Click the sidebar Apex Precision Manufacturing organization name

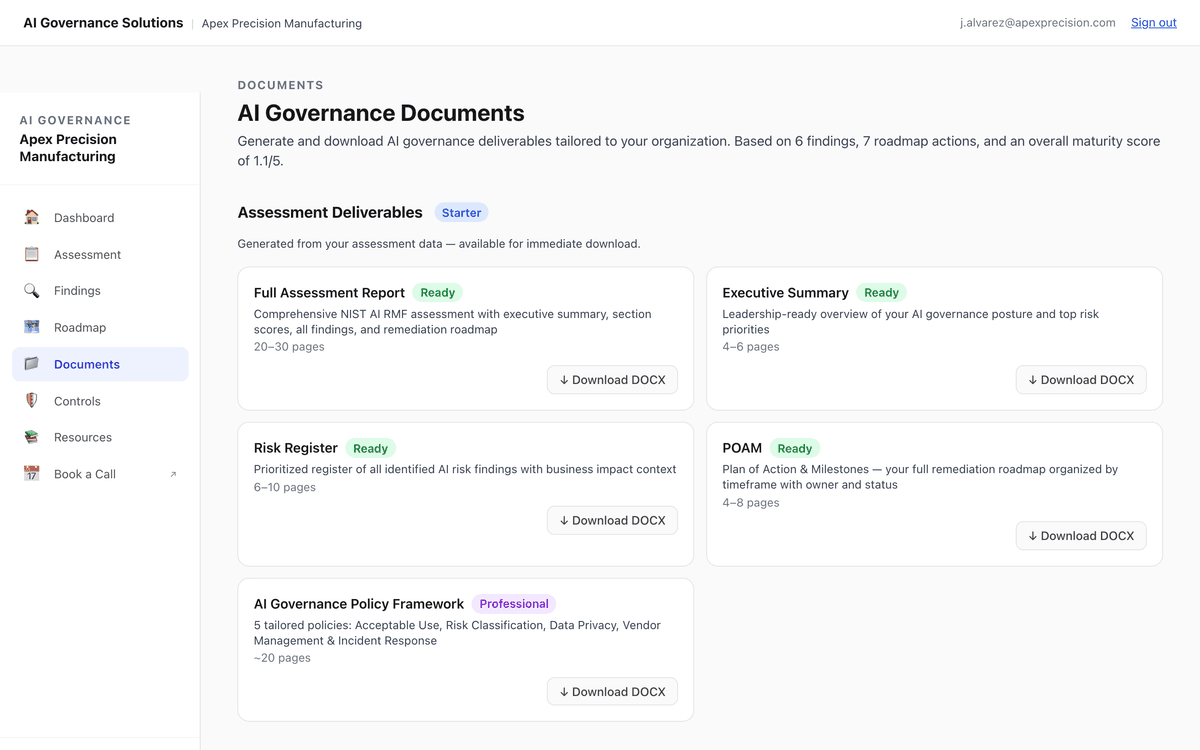point(68,148)
